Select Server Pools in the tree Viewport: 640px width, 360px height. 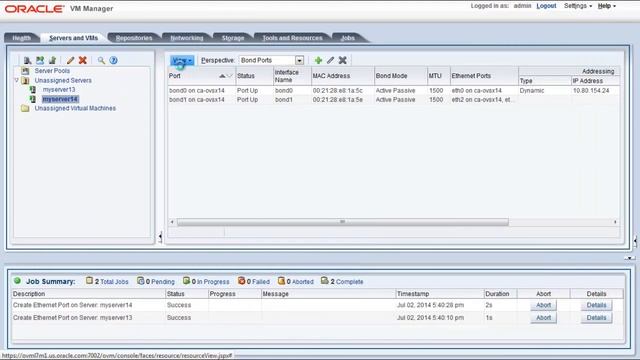52,71
